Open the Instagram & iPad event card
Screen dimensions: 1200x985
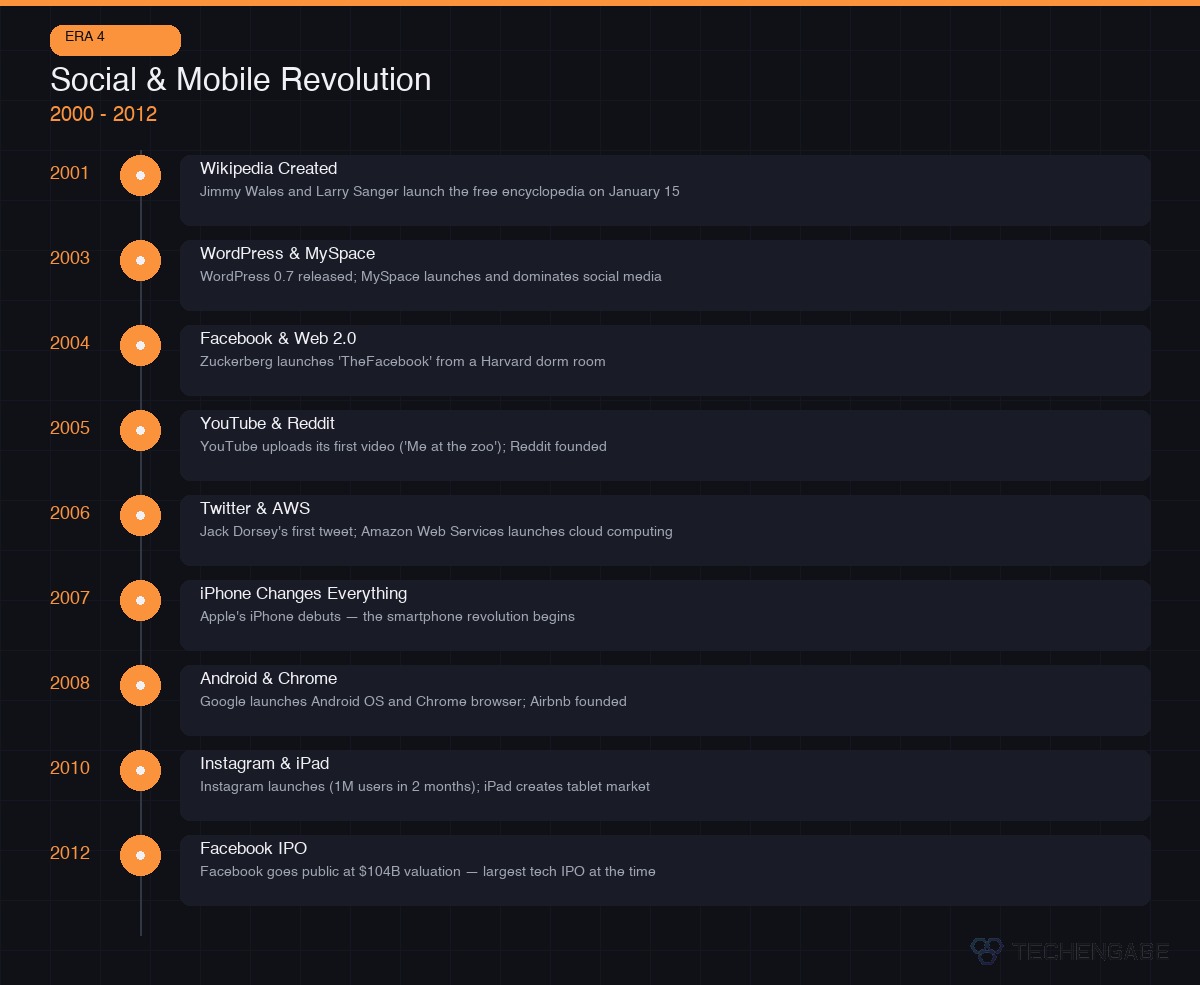tap(665, 785)
